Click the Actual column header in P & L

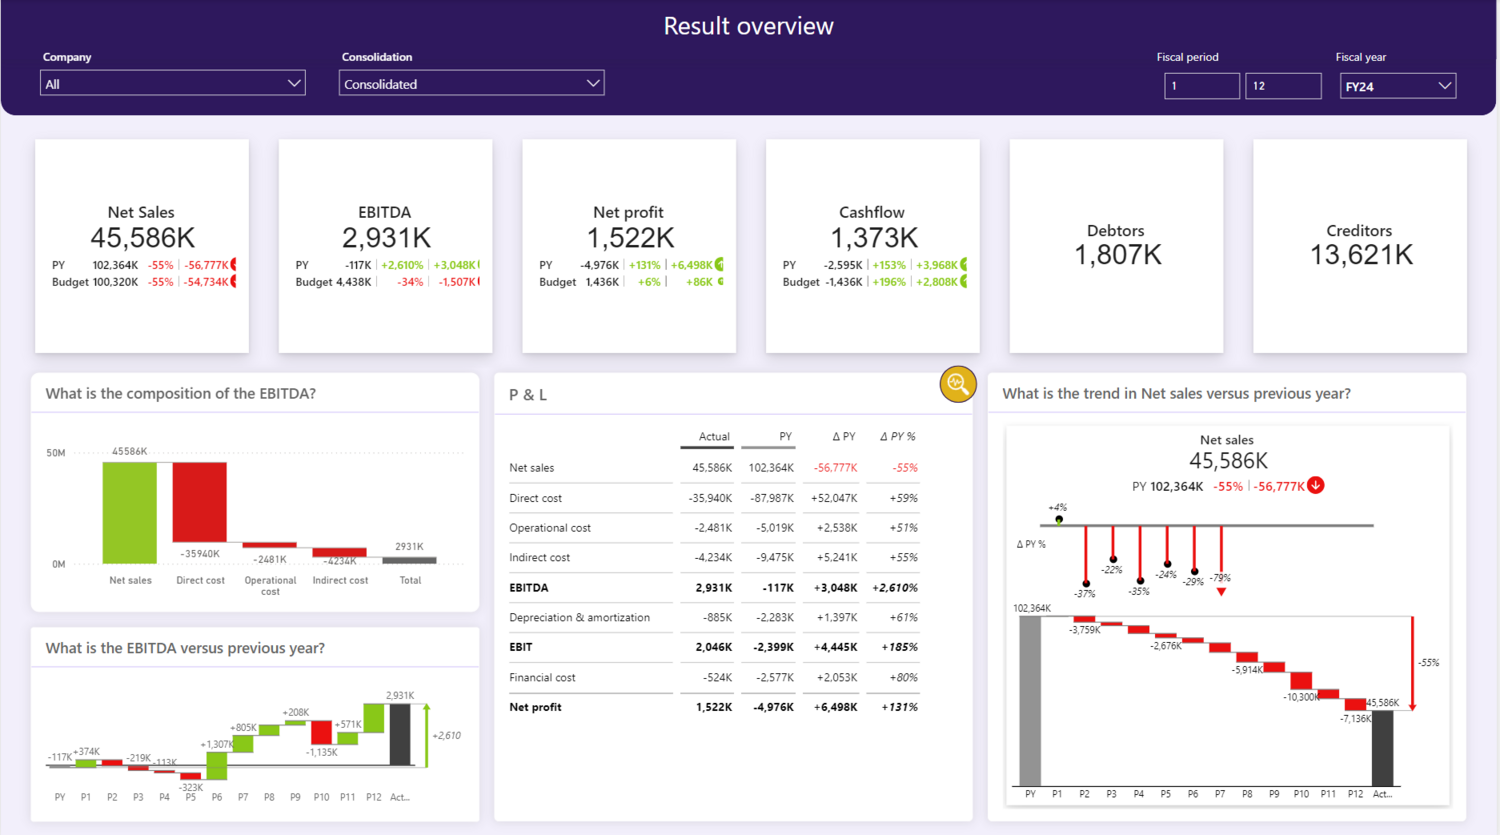coord(713,437)
